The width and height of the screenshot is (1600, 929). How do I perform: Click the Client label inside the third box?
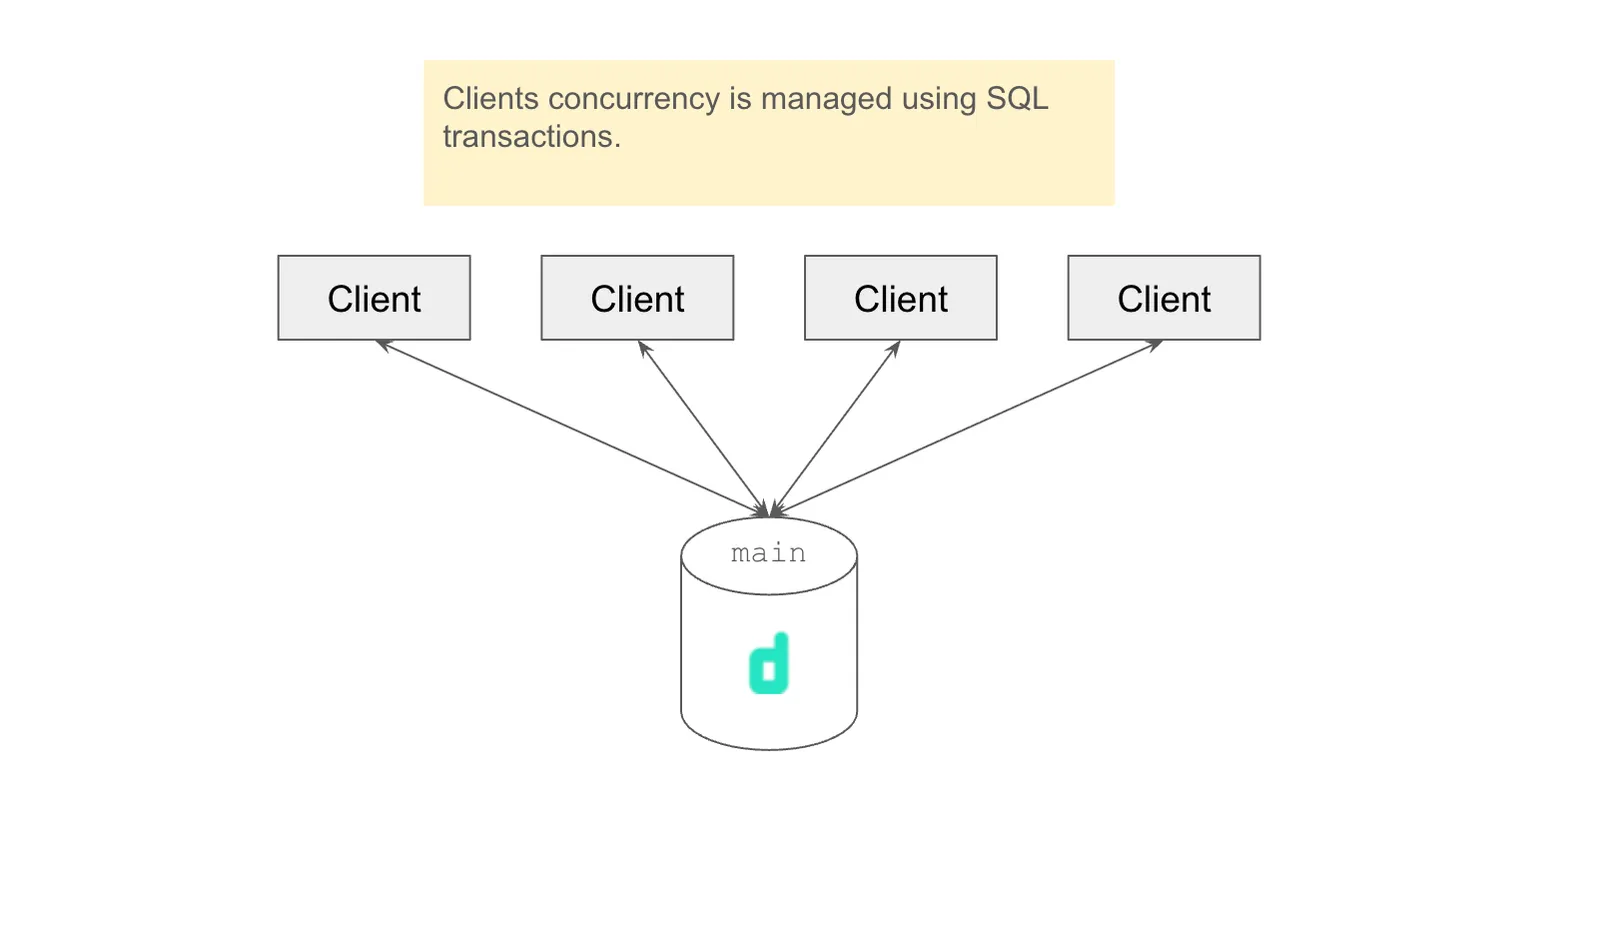[x=900, y=298]
